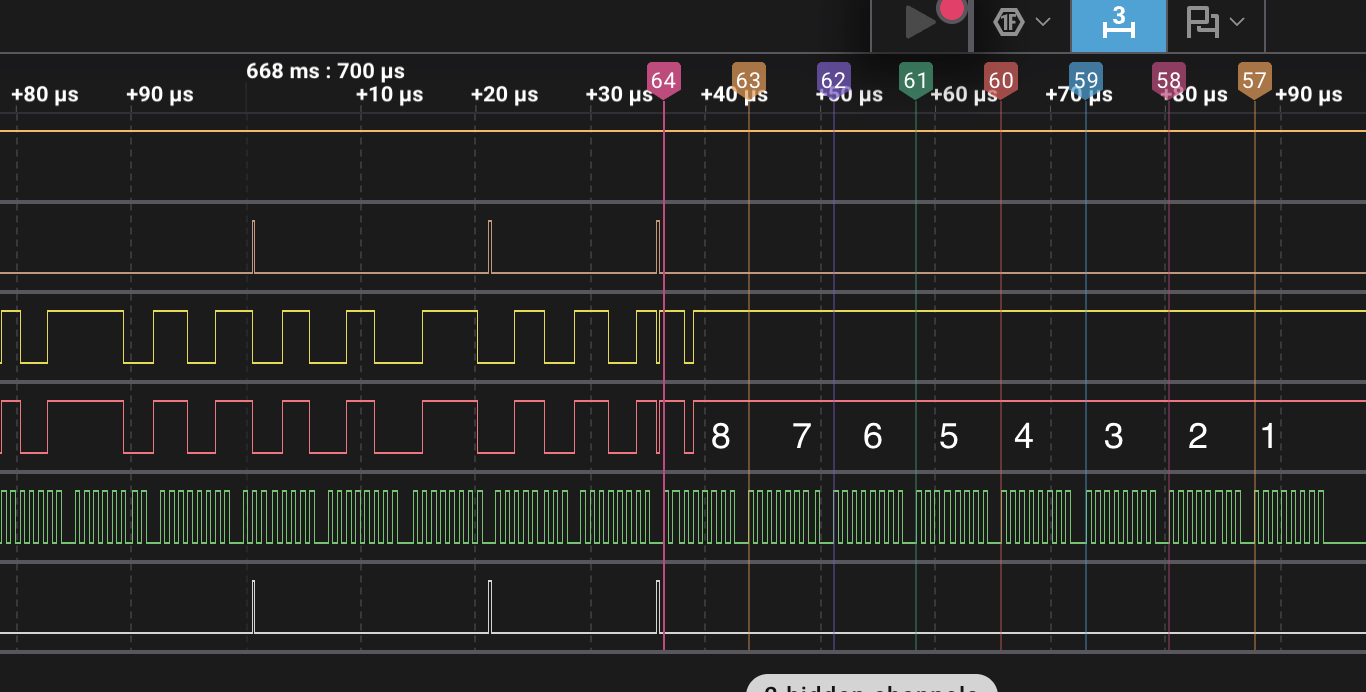Expand the dropdown next to 1F hexagon
Image resolution: width=1366 pixels, height=692 pixels.
1043,22
